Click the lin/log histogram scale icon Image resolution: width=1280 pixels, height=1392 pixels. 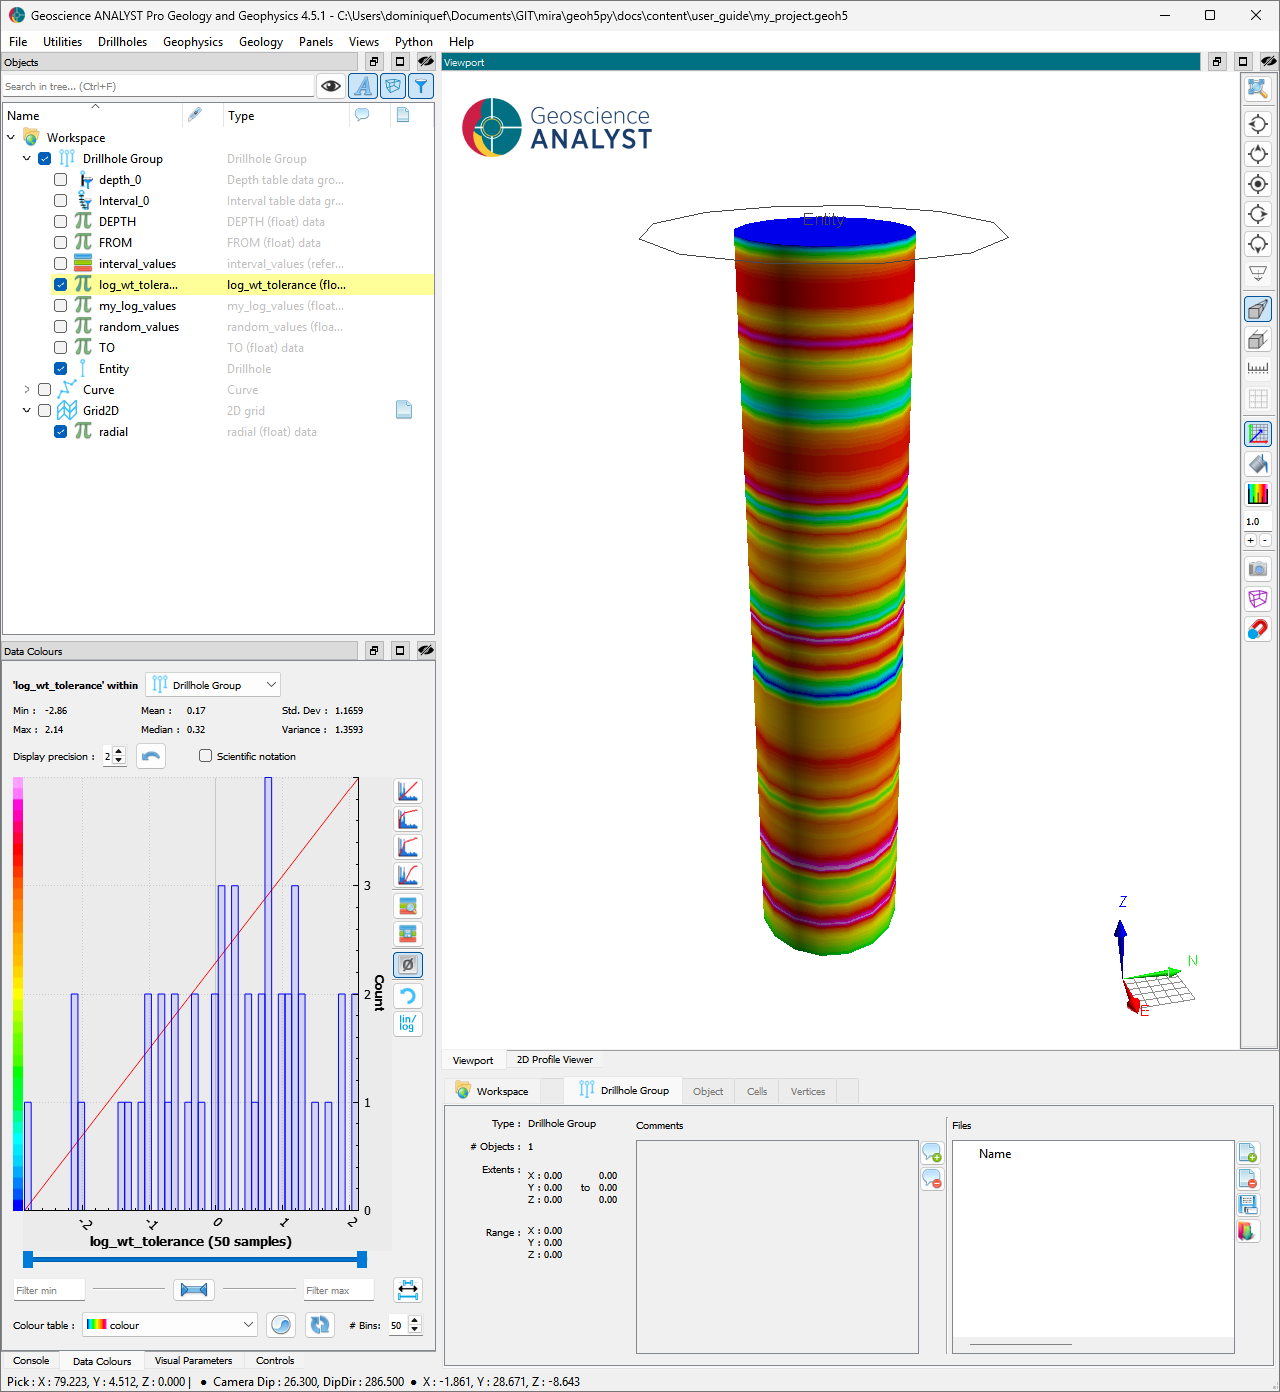pyautogui.click(x=408, y=1023)
